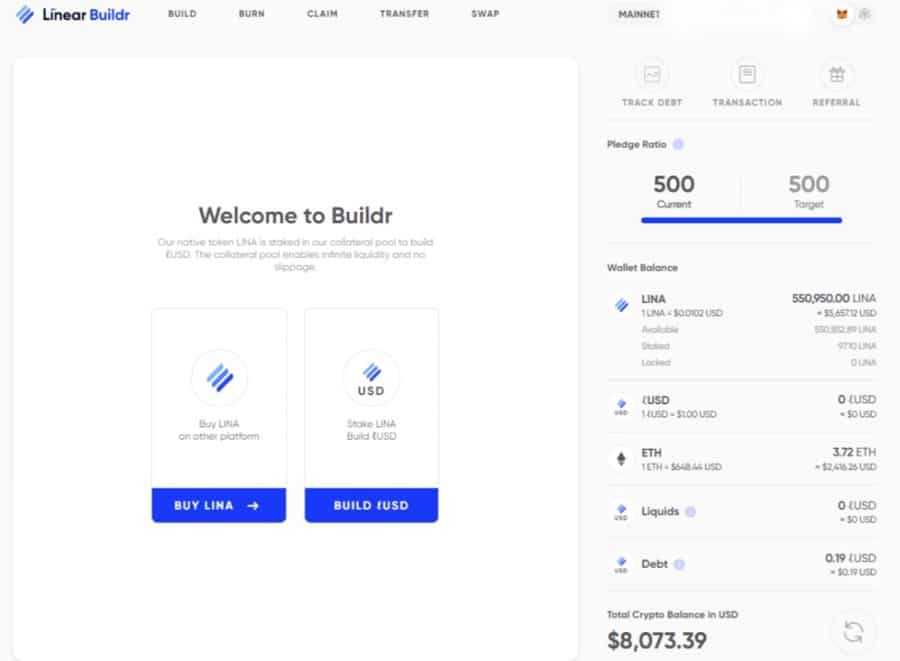
Task: Switch to the BURN tab
Action: pyautogui.click(x=252, y=15)
